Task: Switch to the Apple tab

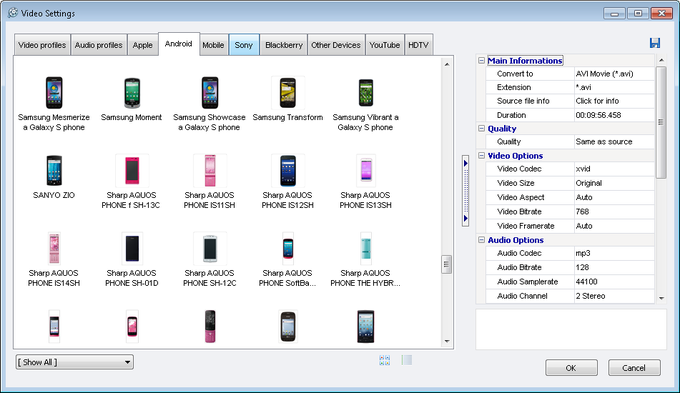Action: click(143, 45)
